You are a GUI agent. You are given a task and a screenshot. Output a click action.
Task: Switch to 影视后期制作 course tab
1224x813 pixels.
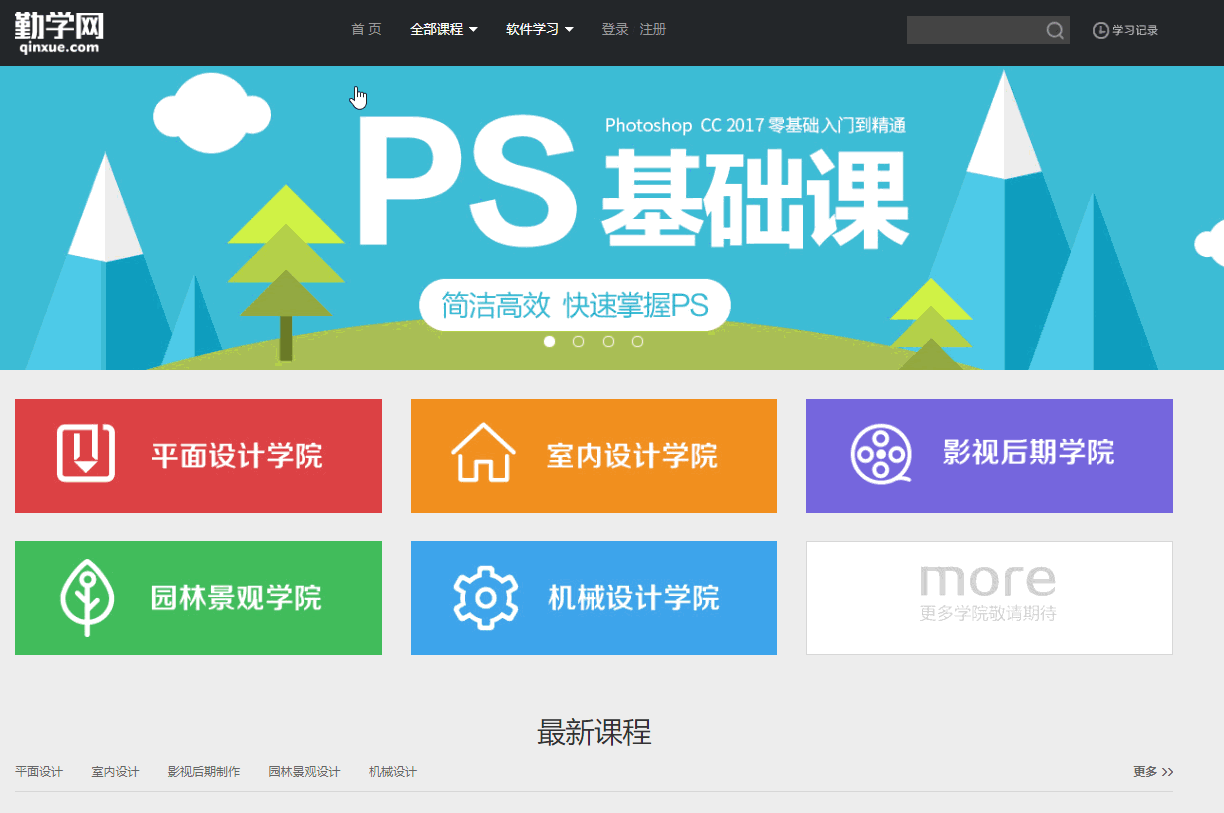(204, 772)
